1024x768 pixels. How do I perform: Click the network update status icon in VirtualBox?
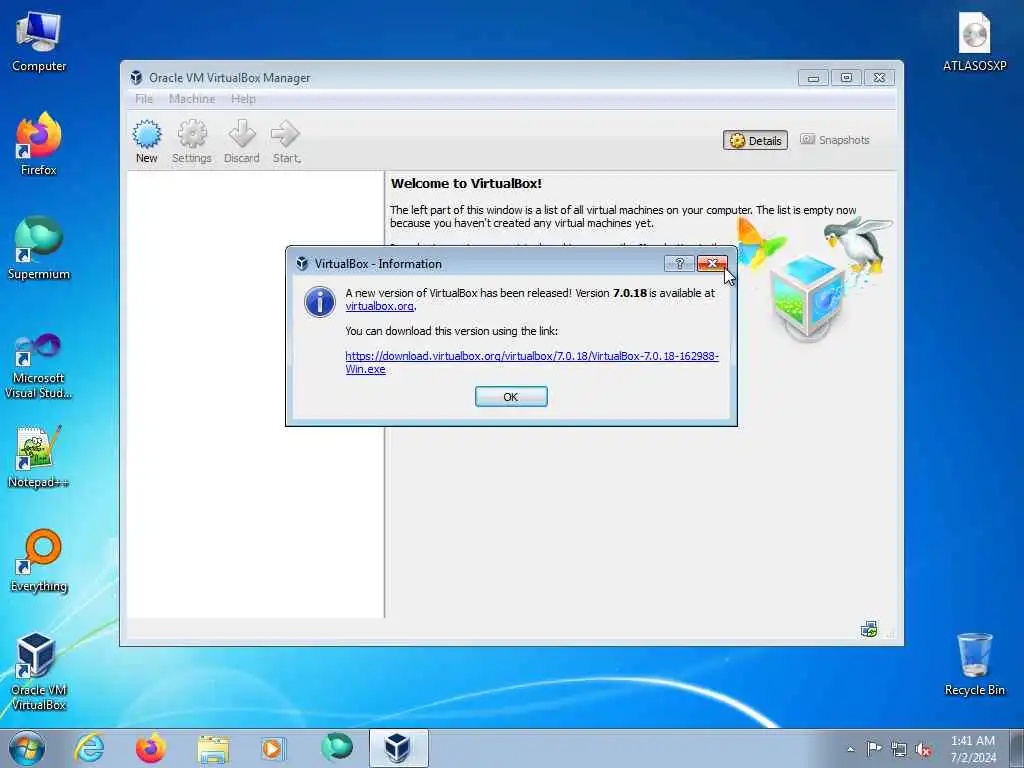click(869, 630)
